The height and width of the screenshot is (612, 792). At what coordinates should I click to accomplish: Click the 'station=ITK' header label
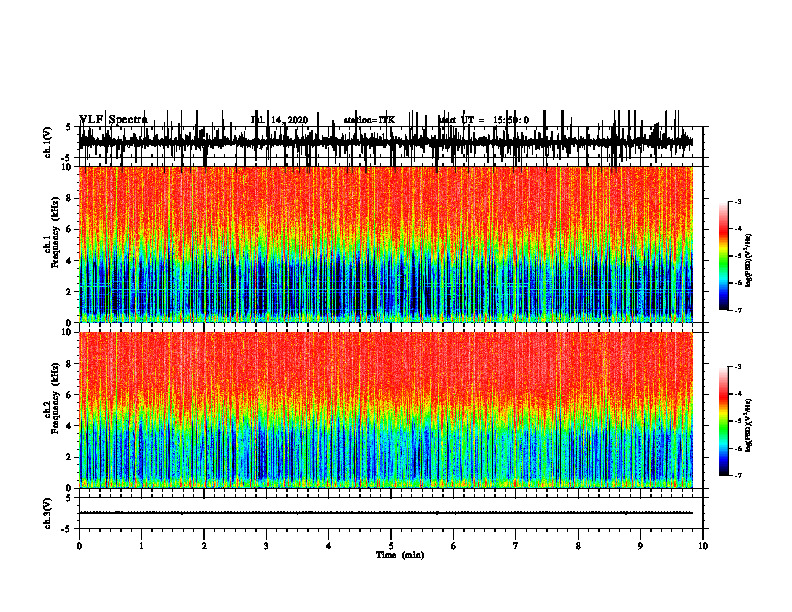tap(369, 120)
